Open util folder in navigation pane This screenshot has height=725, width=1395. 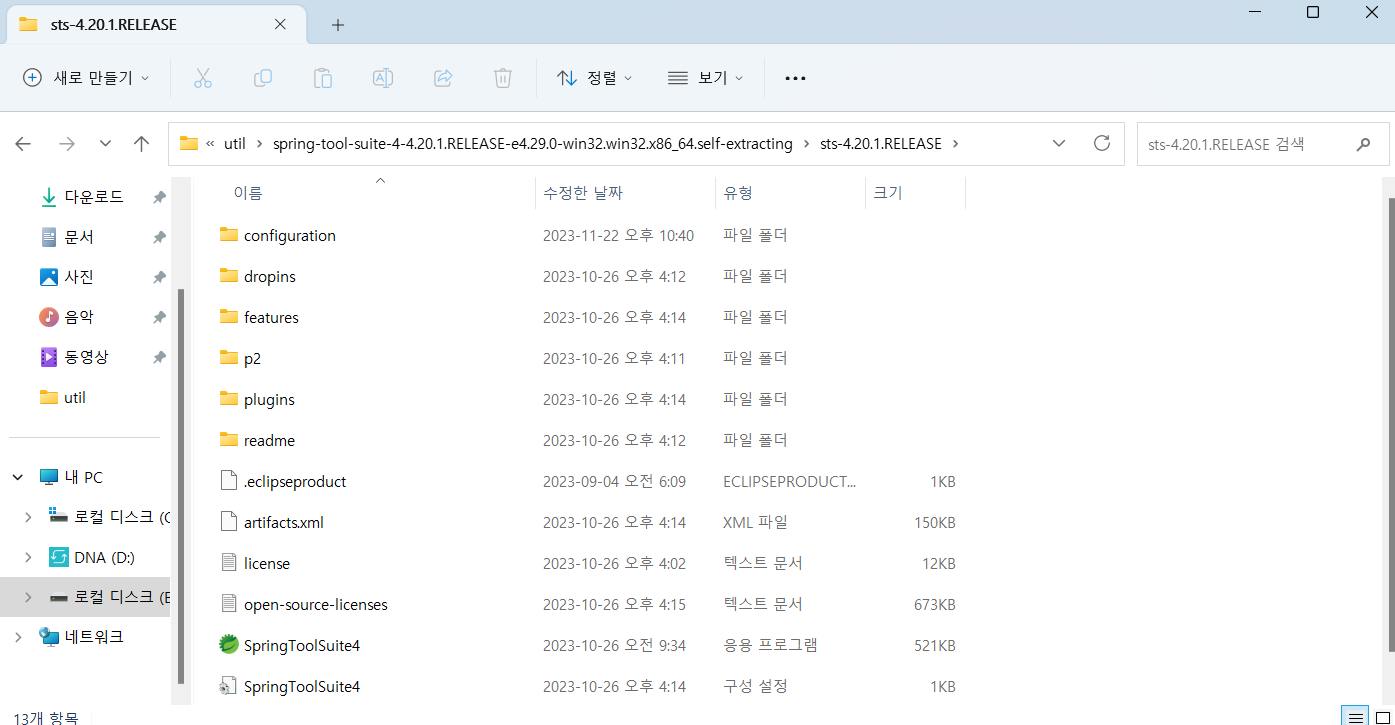[75, 397]
